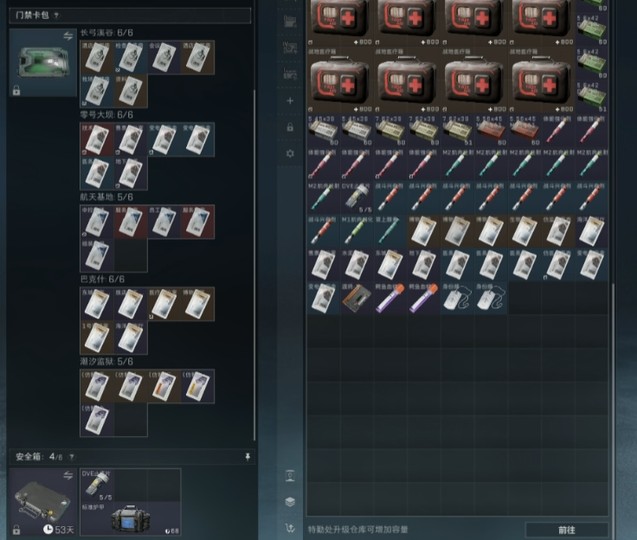Open help tooltip next to 安全箱
The width and height of the screenshot is (637, 540).
(x=70, y=456)
